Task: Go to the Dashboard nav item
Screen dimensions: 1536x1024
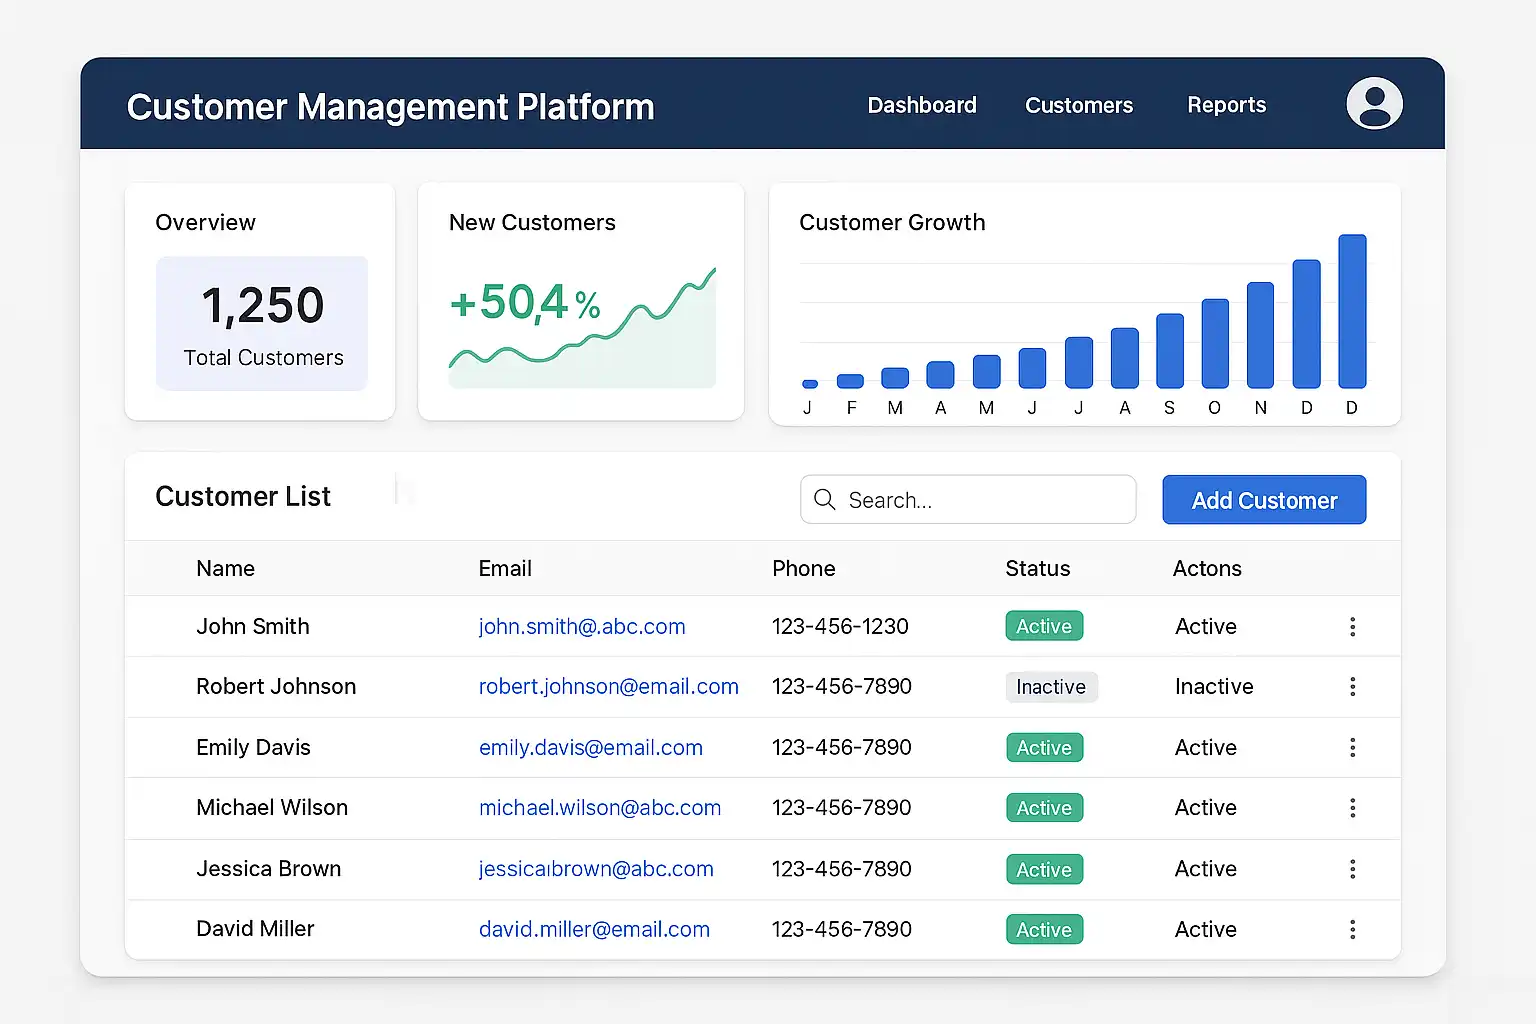Action: coord(921,105)
